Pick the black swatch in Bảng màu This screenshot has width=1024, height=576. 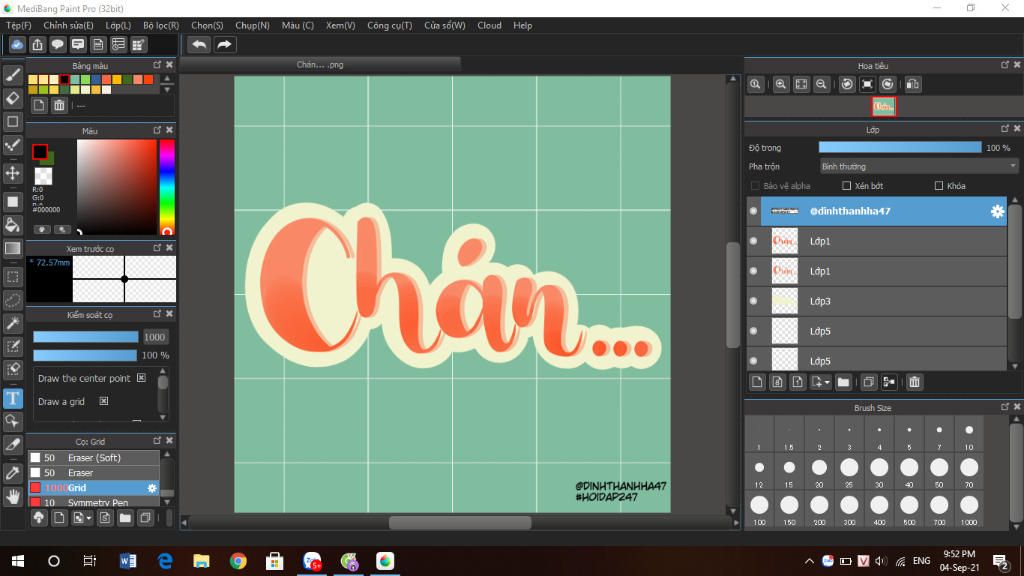tap(64, 80)
